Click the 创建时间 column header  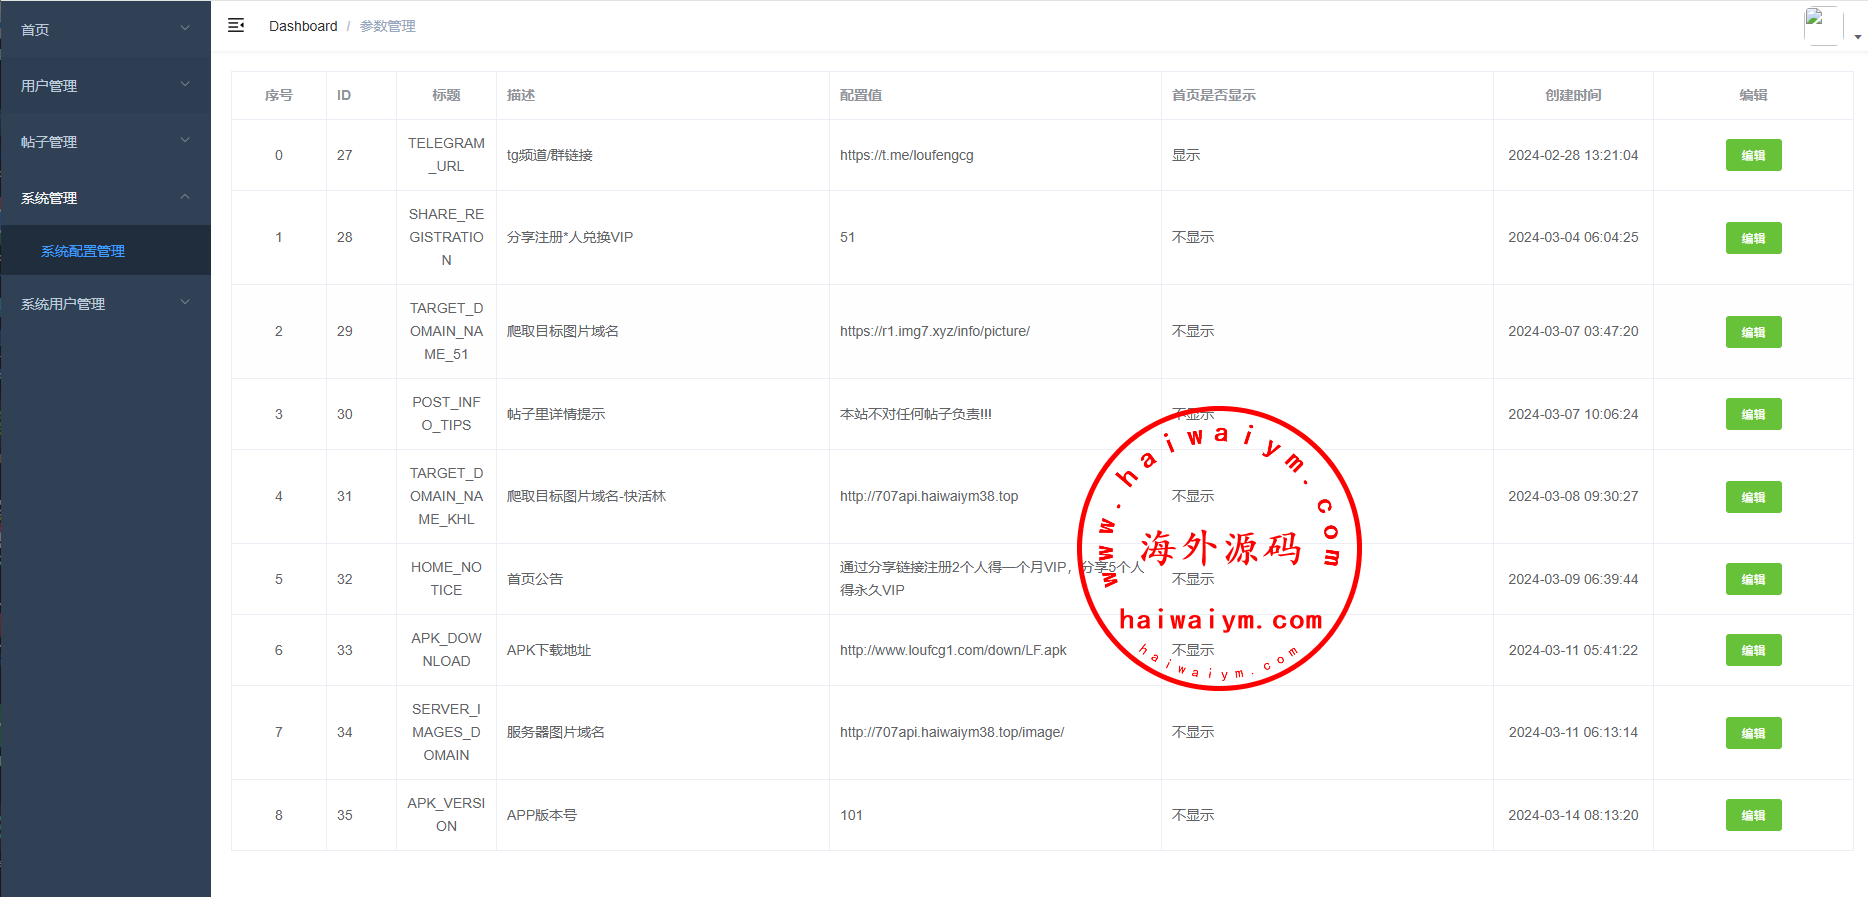click(1572, 95)
